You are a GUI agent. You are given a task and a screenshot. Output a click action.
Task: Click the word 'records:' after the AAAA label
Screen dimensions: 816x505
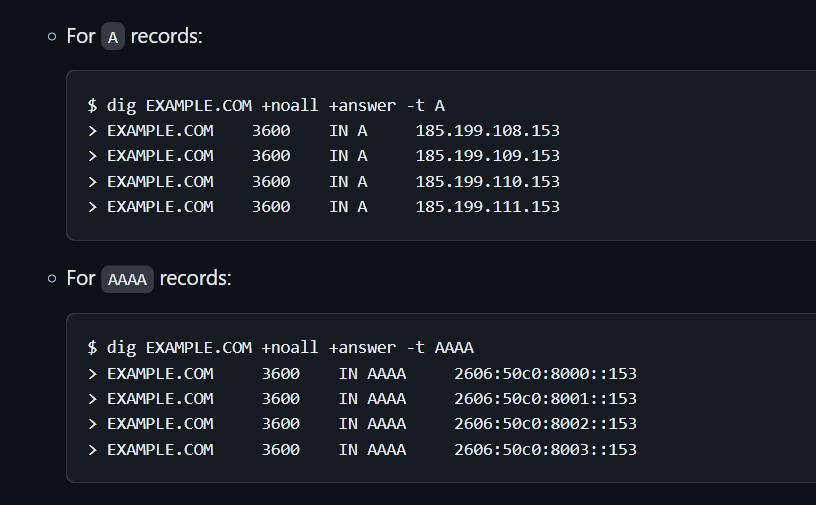coord(196,279)
